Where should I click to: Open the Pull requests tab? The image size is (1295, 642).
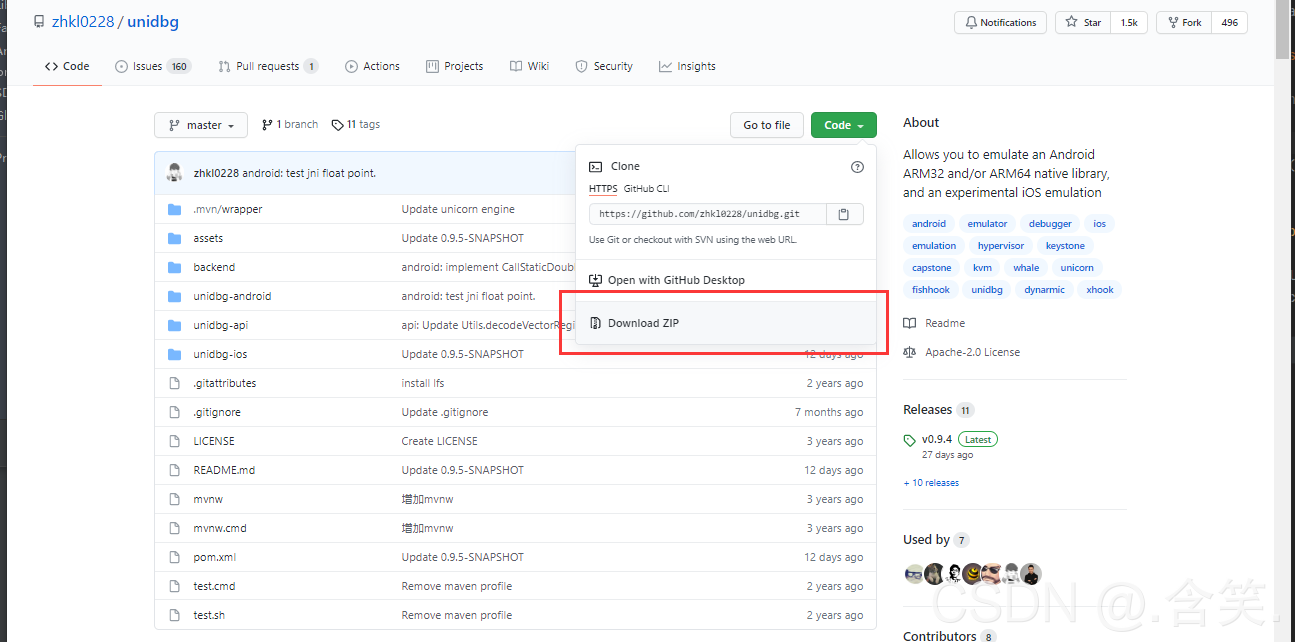268,66
